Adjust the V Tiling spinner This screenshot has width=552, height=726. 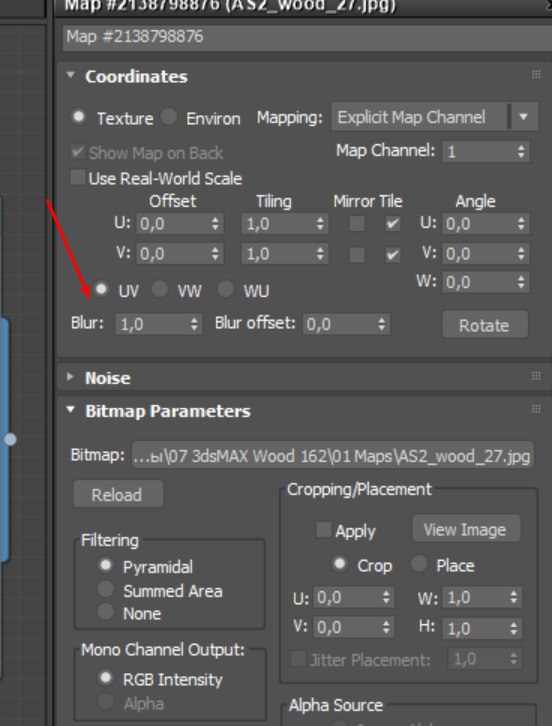pyautogui.click(x=320, y=254)
